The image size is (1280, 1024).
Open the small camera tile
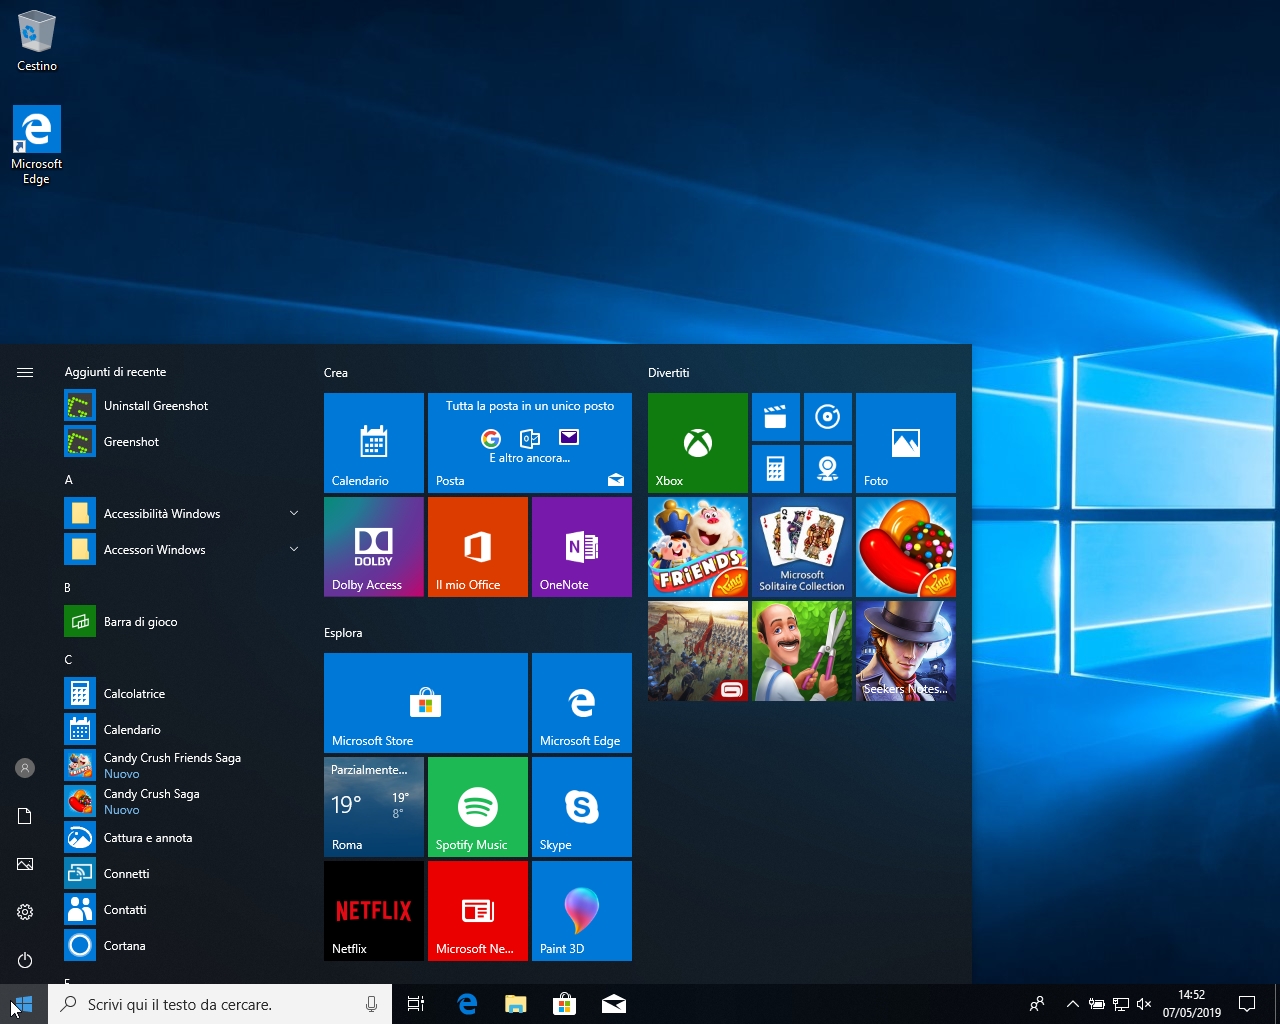pos(828,469)
